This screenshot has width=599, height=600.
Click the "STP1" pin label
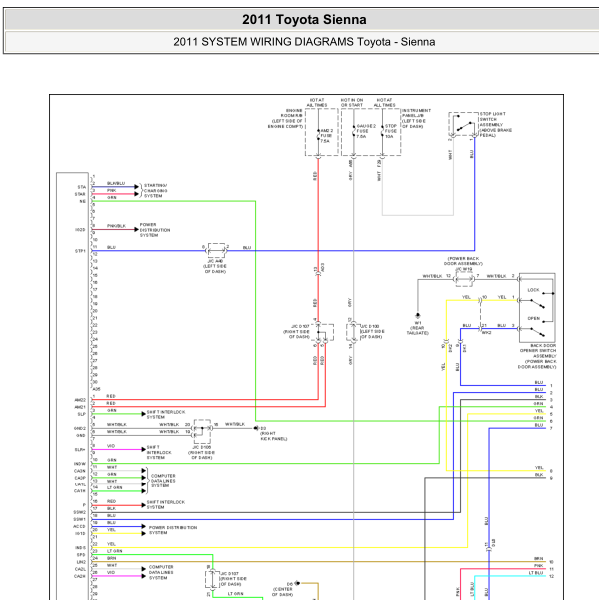click(80, 251)
